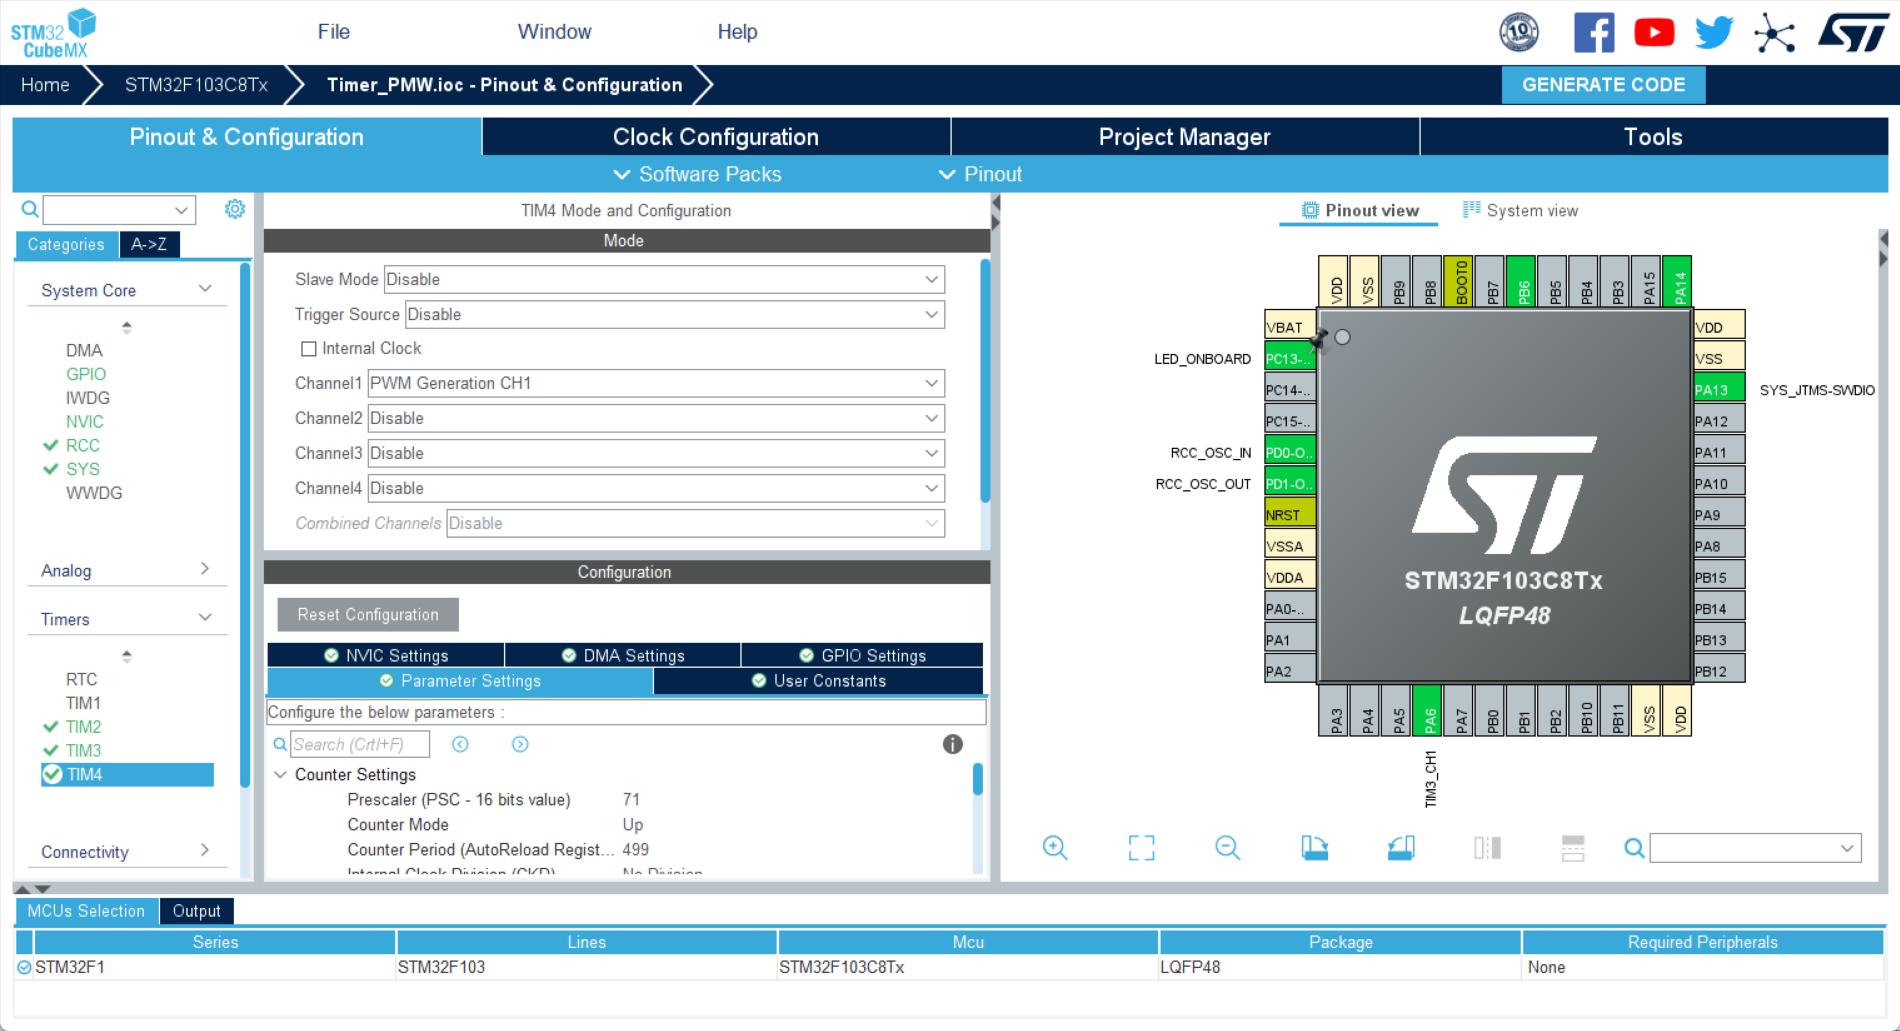Screen dimensions: 1900x1031
Task: Switch to the Clock Configuration tab
Action: [716, 137]
